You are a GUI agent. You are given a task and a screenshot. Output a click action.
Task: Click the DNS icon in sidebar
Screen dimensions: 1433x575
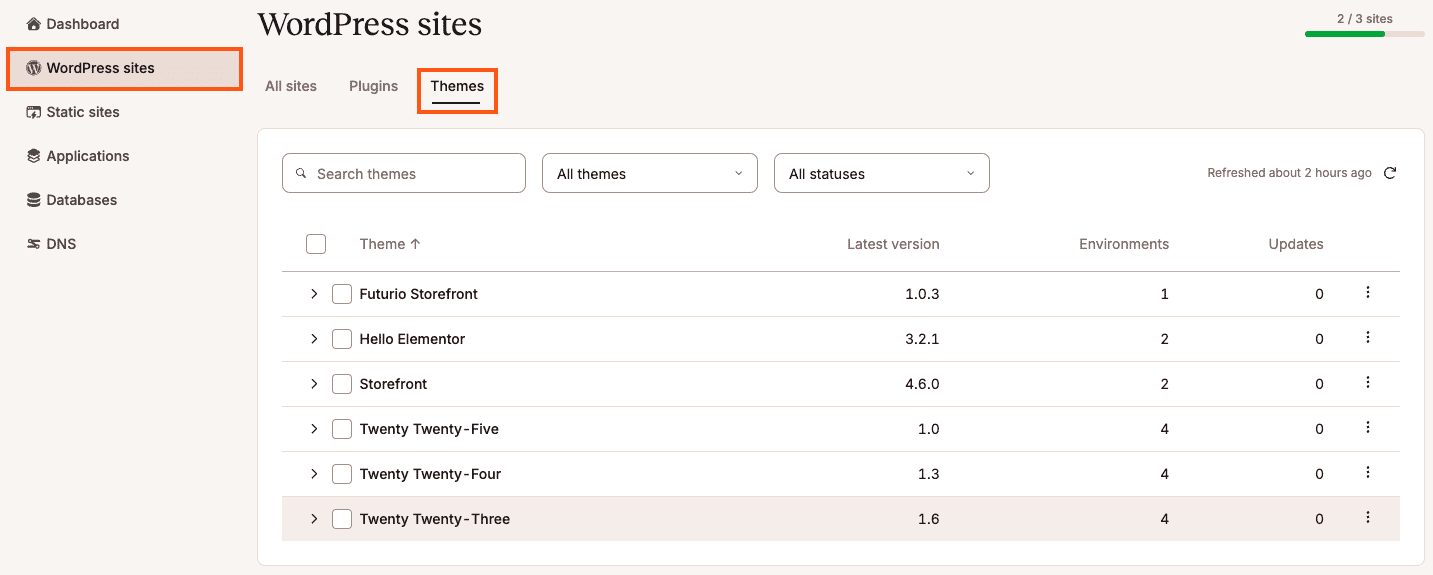pyautogui.click(x=33, y=244)
